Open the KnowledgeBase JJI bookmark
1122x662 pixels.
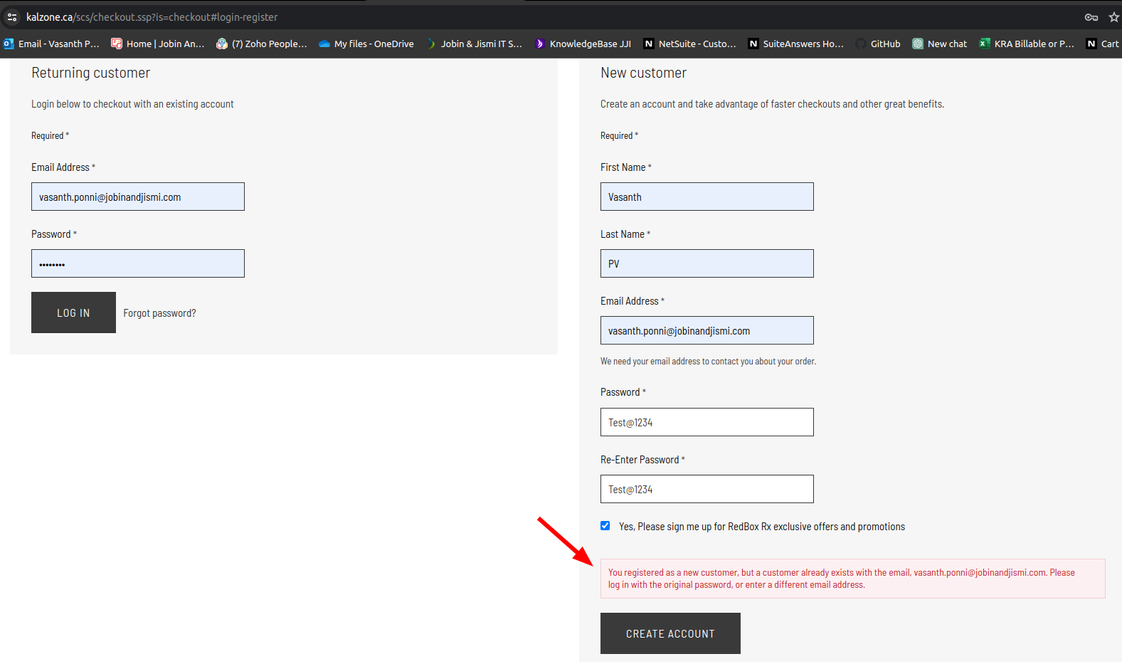click(x=583, y=44)
